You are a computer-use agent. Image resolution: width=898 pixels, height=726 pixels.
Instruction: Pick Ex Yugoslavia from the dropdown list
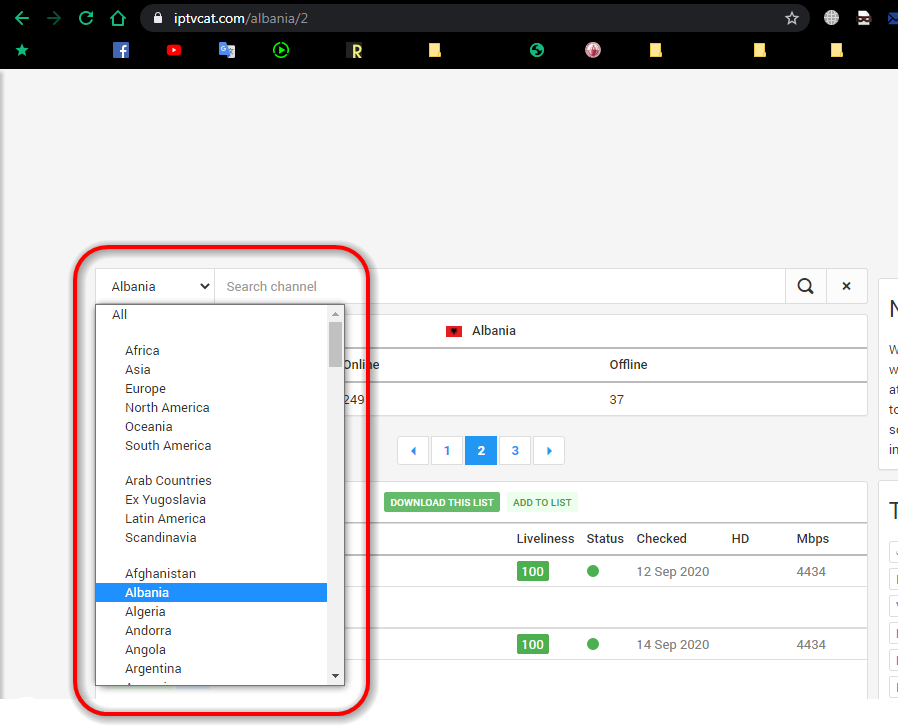click(165, 500)
